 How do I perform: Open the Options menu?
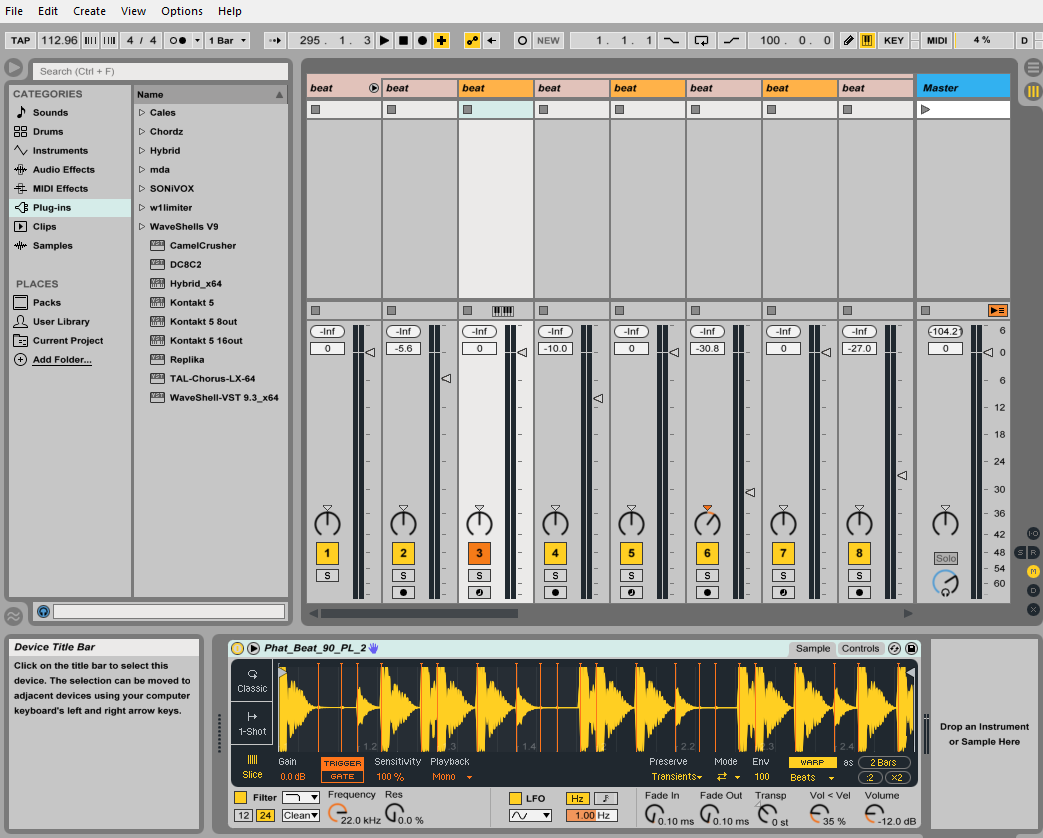[181, 11]
